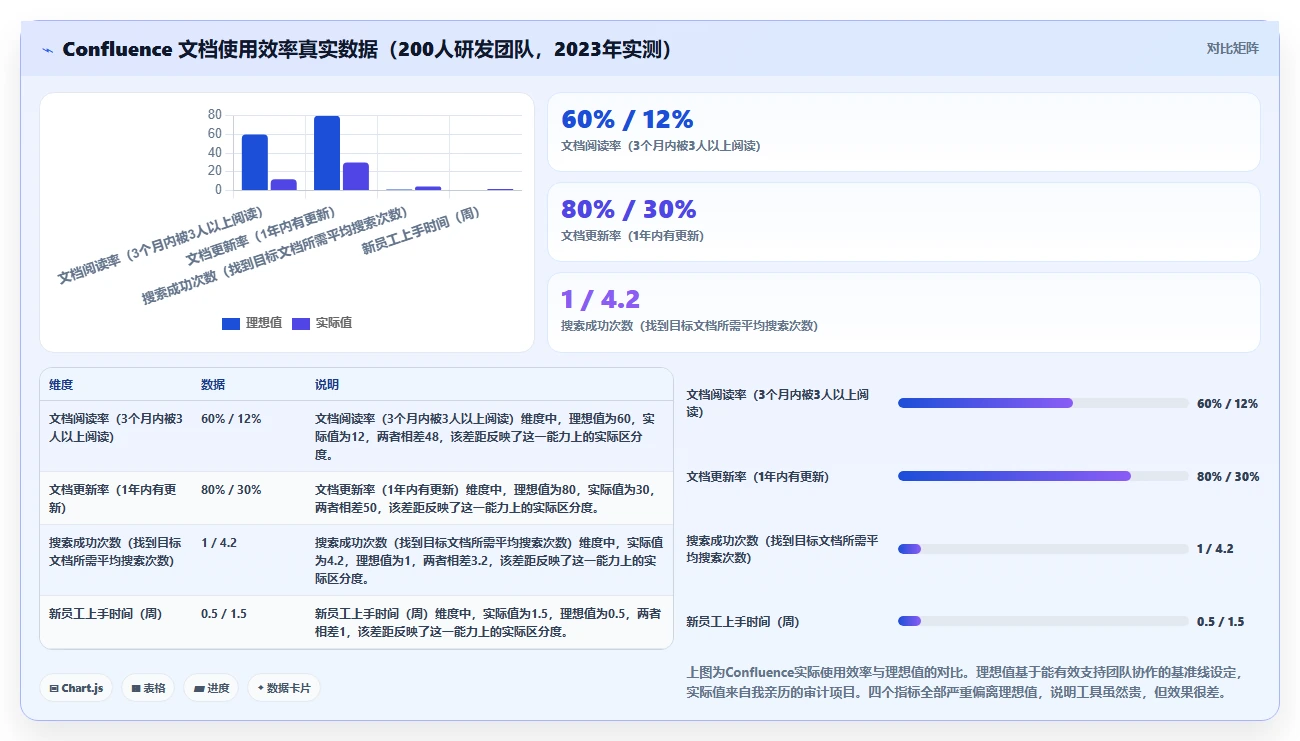The height and width of the screenshot is (741, 1300).
Task: Click the 进度 tag chip
Action: (211, 688)
